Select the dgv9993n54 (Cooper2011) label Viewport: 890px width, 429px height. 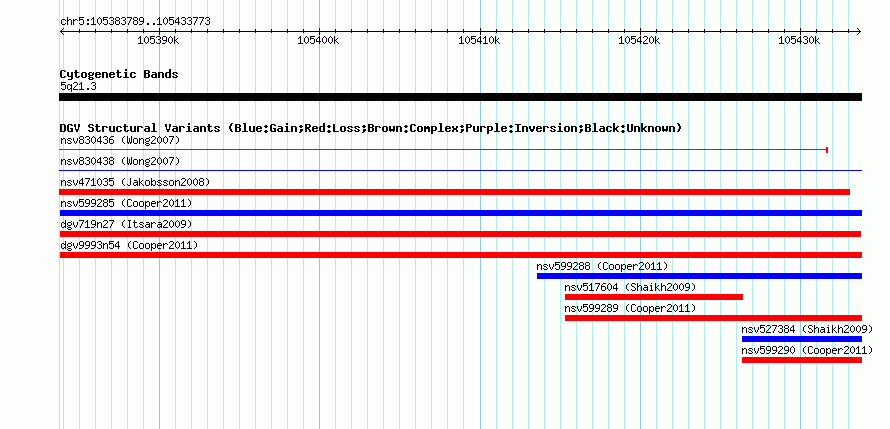[x=129, y=245]
